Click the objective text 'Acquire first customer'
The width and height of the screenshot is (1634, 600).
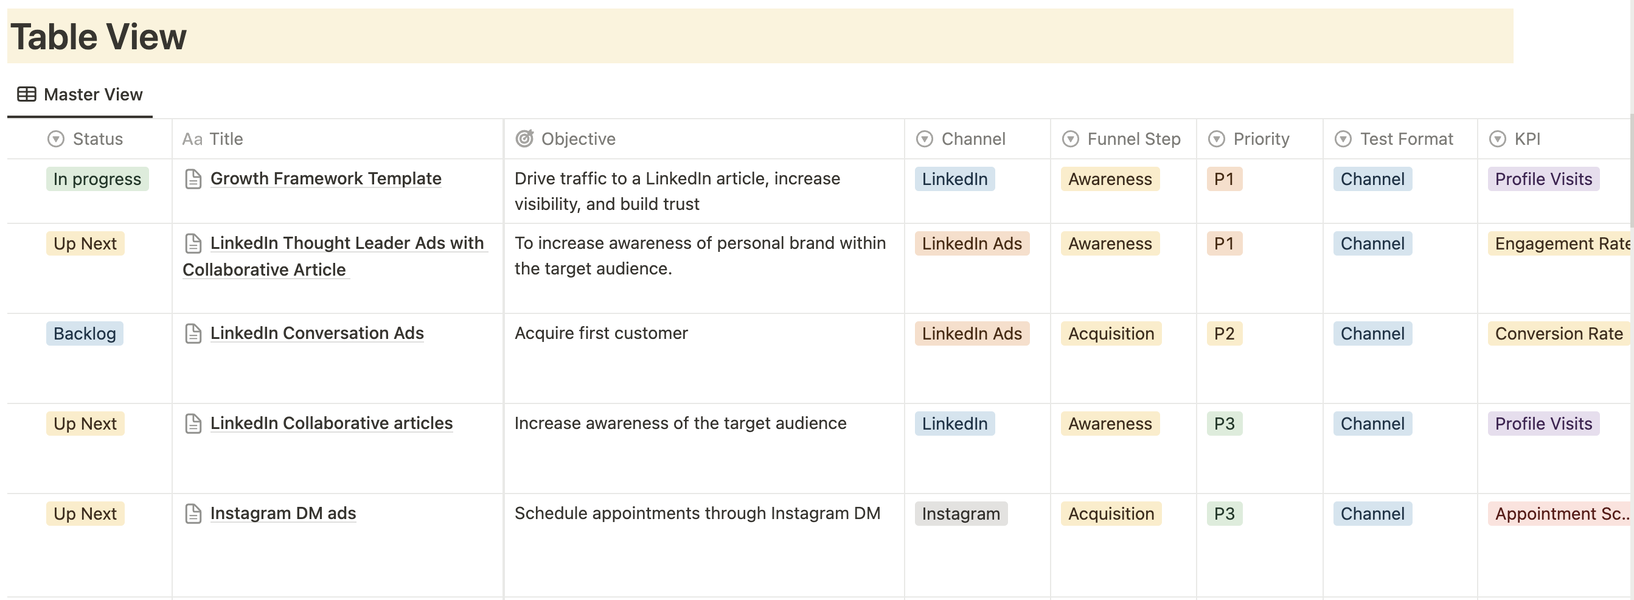point(601,333)
